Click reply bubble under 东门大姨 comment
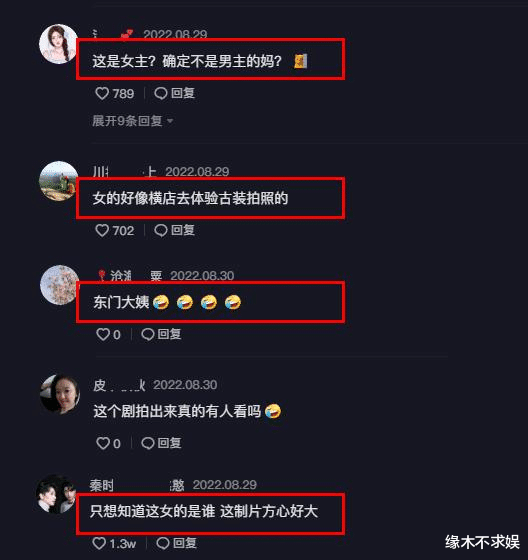 click(x=148, y=335)
